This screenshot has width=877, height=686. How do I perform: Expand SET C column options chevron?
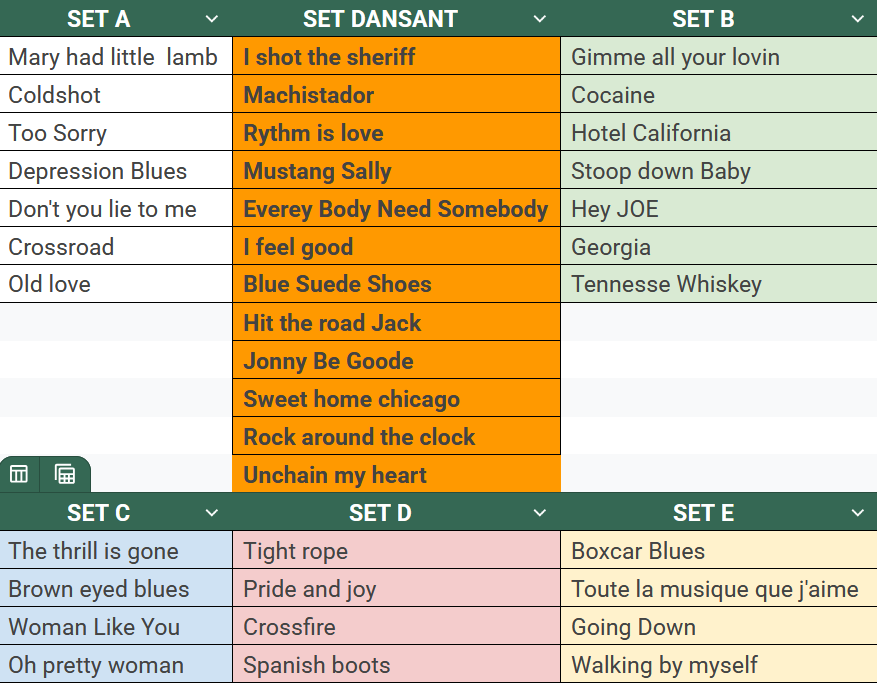click(211, 513)
